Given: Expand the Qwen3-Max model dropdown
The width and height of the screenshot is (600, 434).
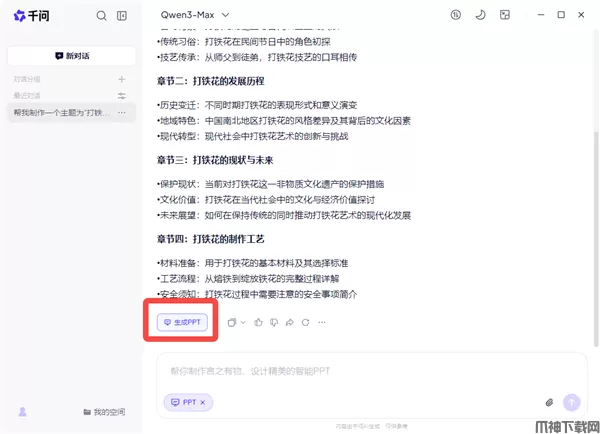Looking at the screenshot, I should point(195,15).
